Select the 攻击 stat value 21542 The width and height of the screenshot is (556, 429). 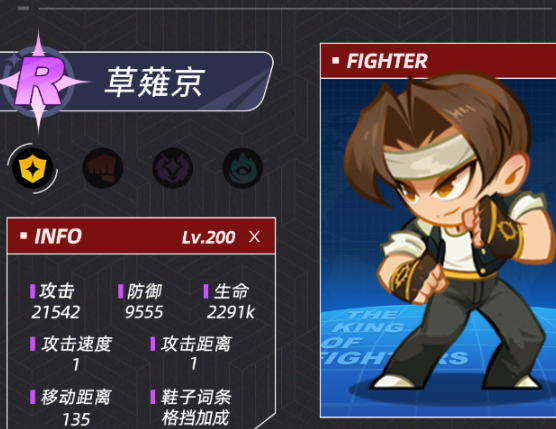(x=55, y=312)
